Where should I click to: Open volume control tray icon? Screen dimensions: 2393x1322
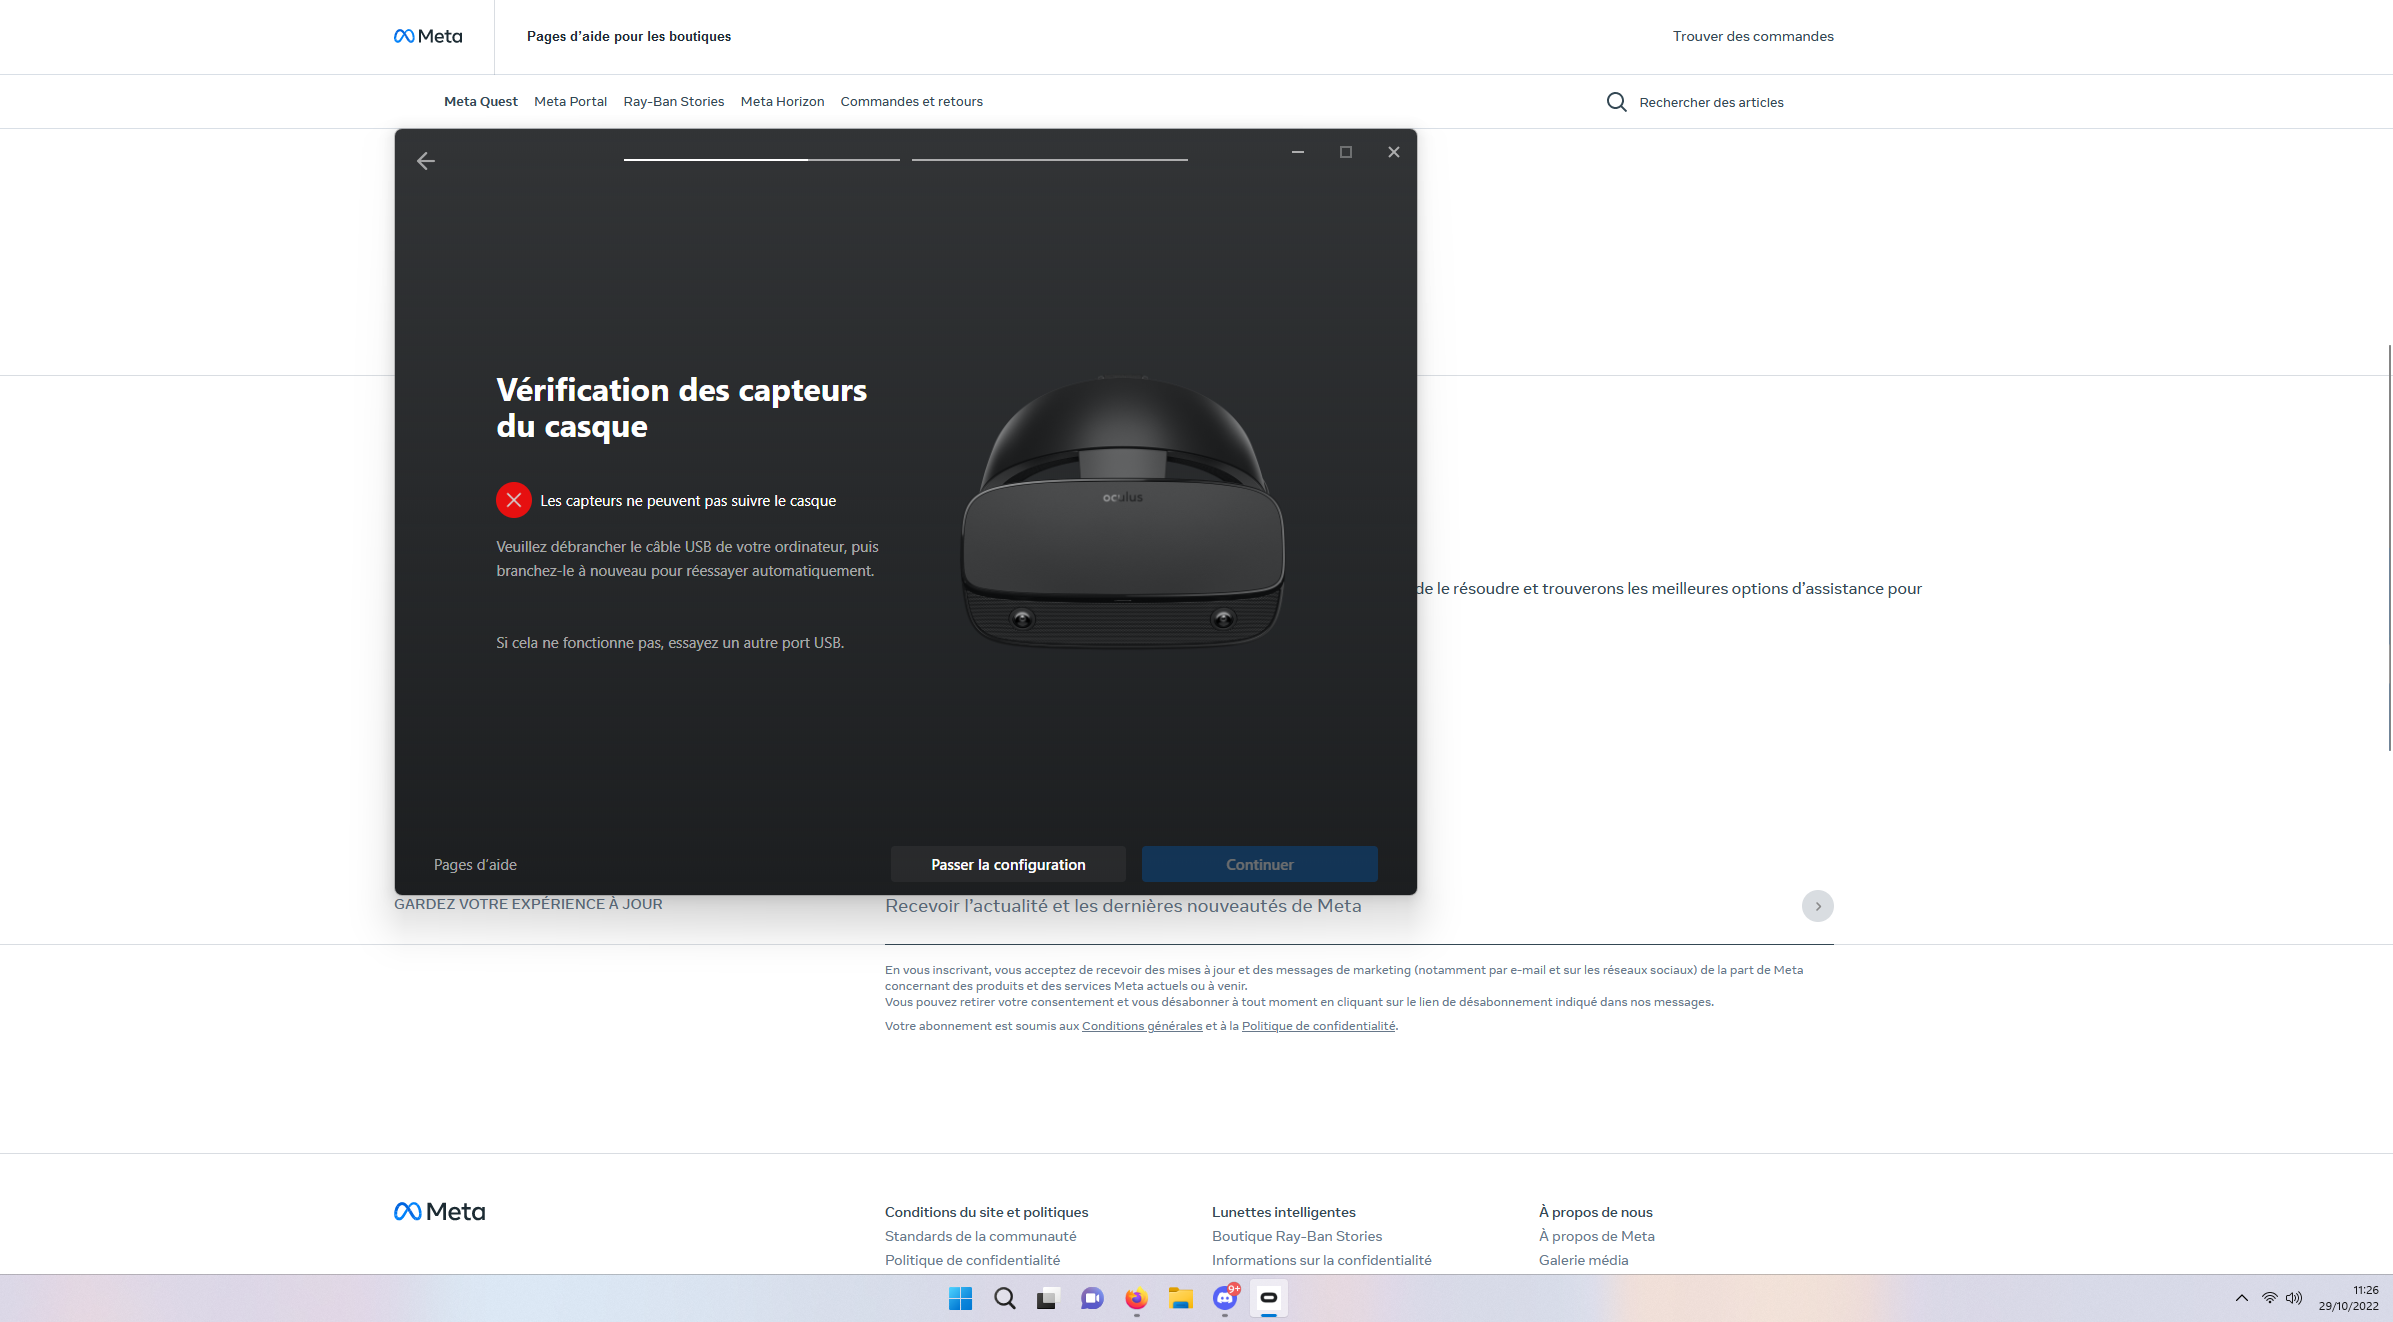pyautogui.click(x=2294, y=1298)
